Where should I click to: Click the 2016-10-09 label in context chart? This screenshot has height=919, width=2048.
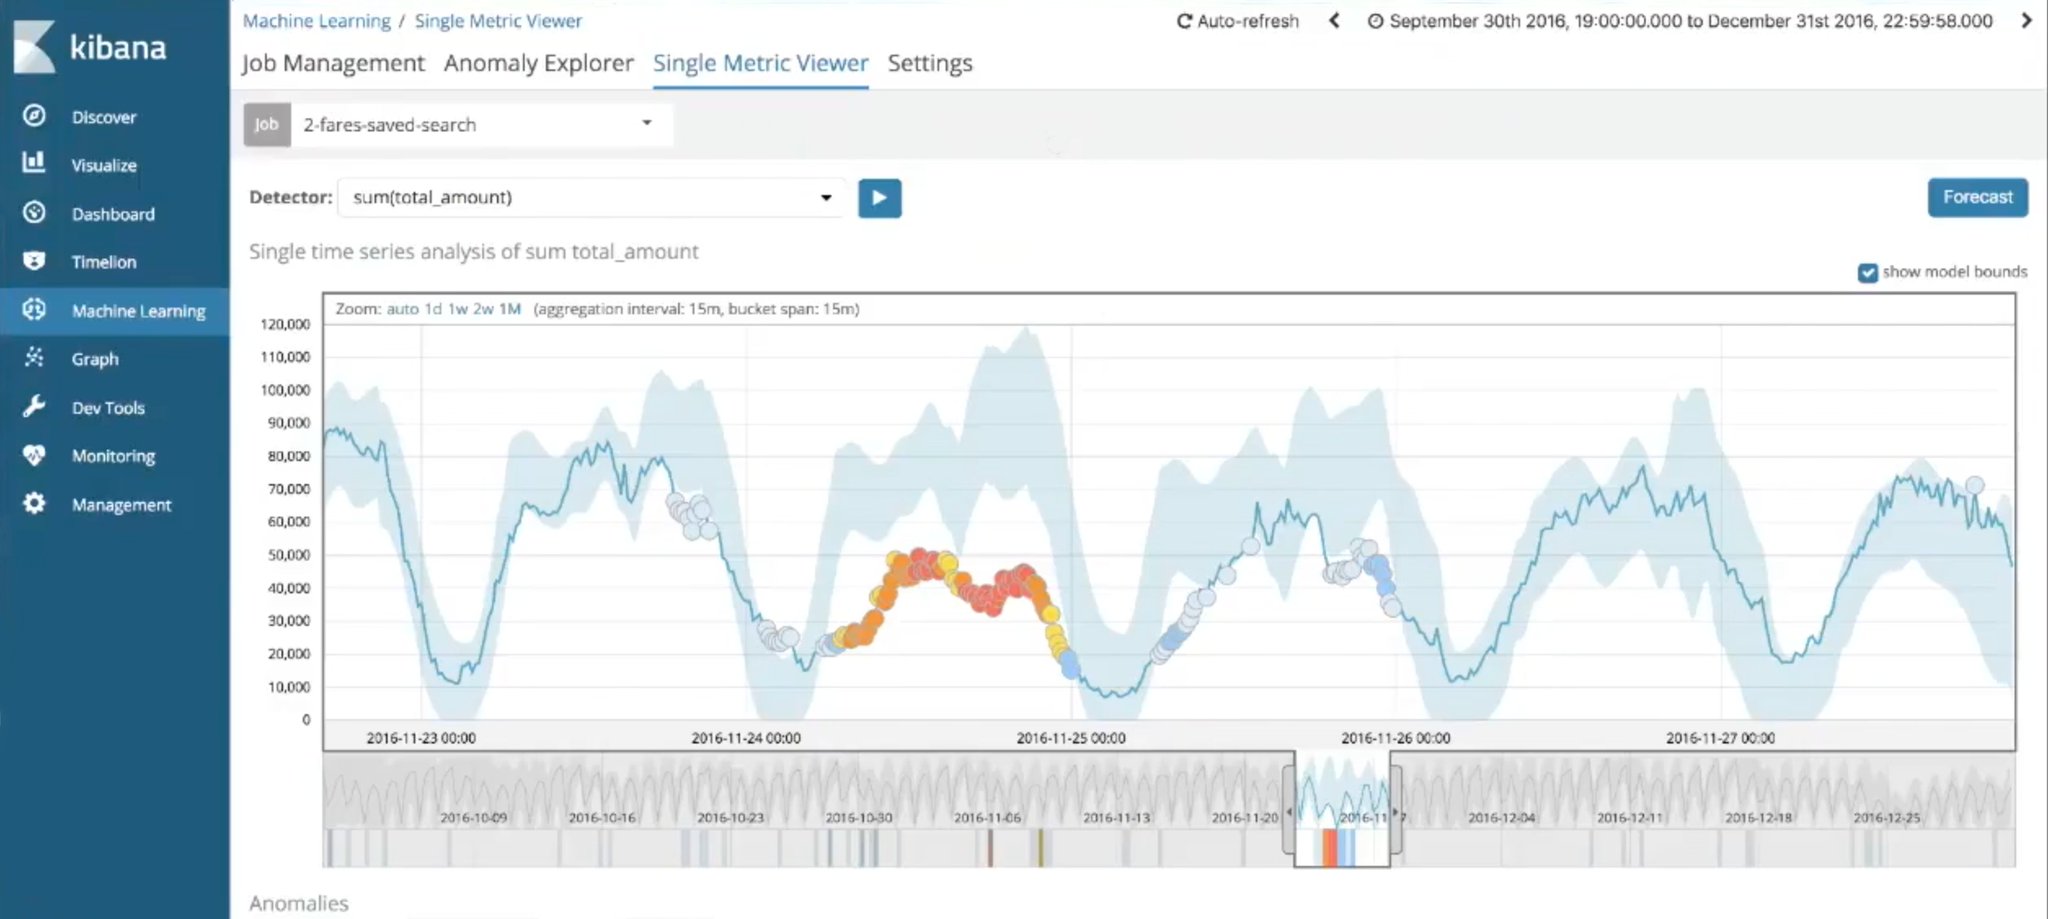[473, 818]
